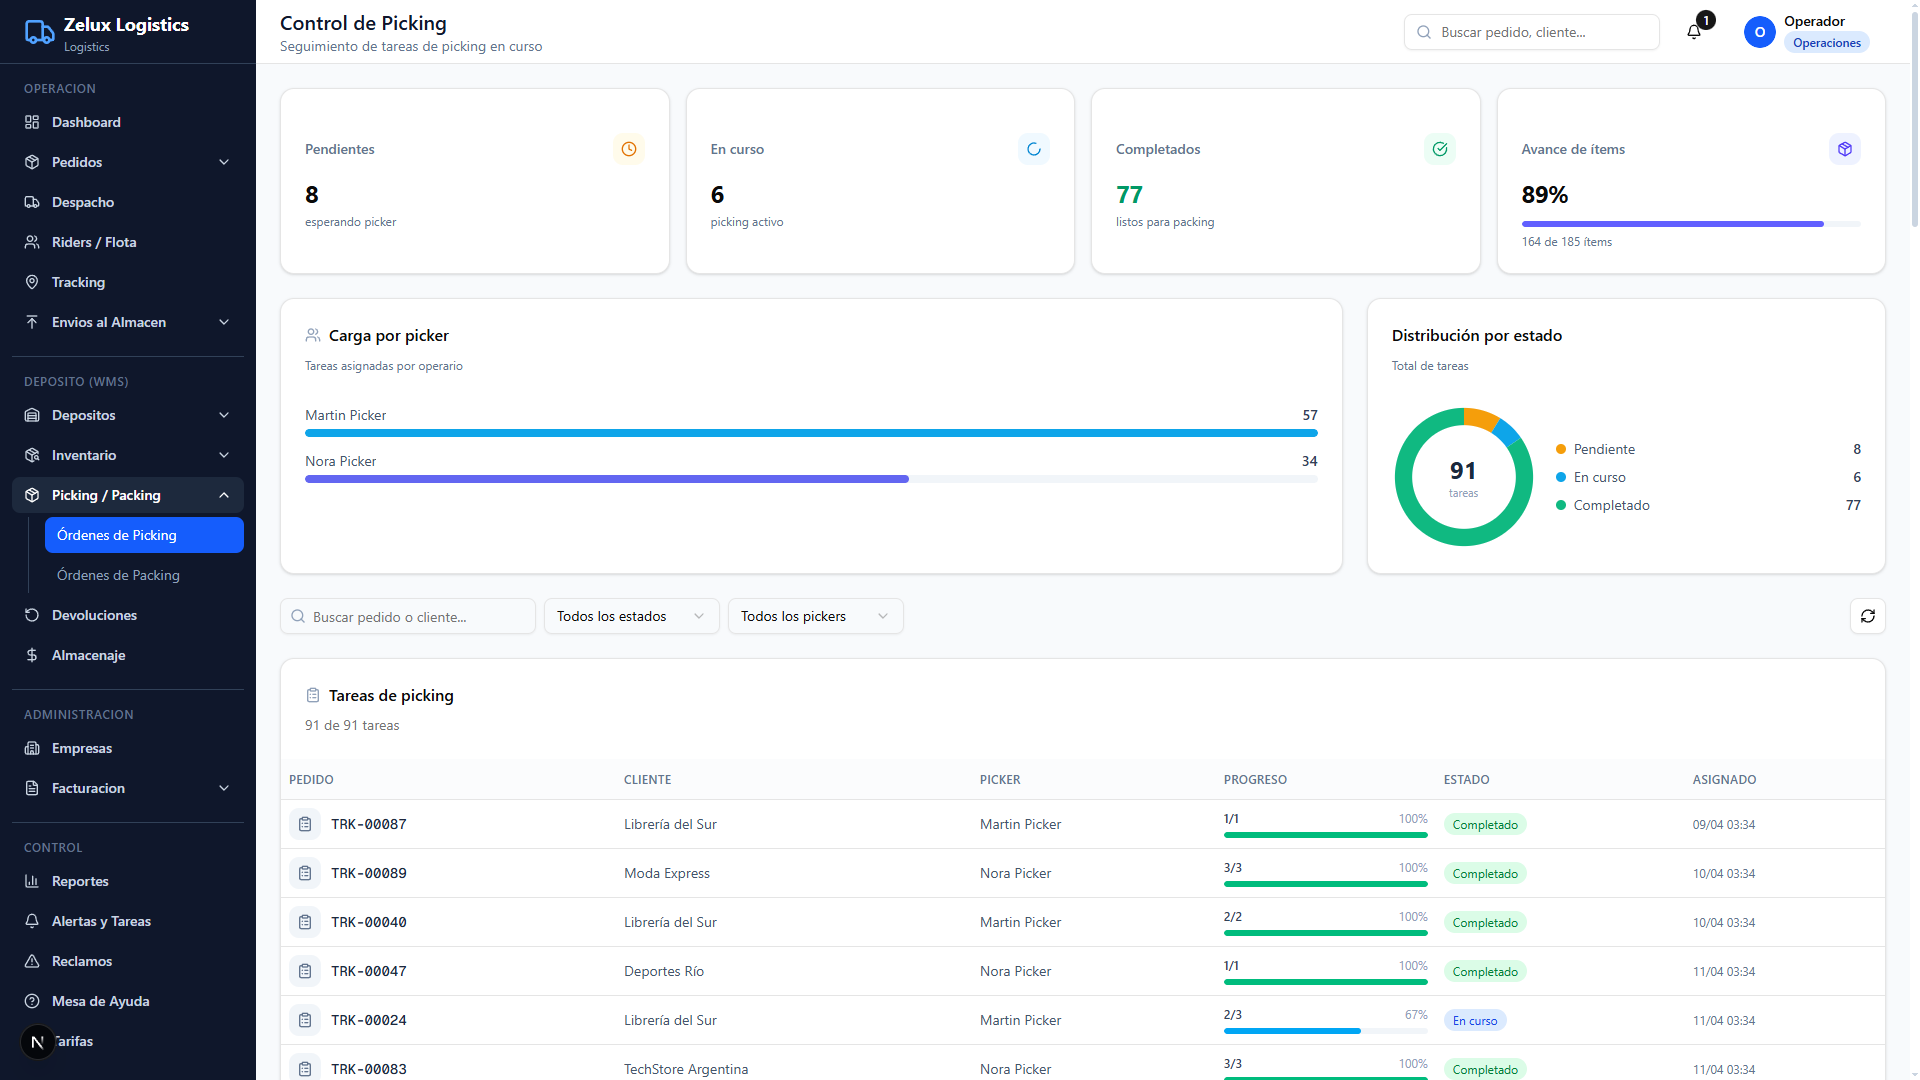
Task: Go to Órdenes de Packing
Action: point(144,575)
